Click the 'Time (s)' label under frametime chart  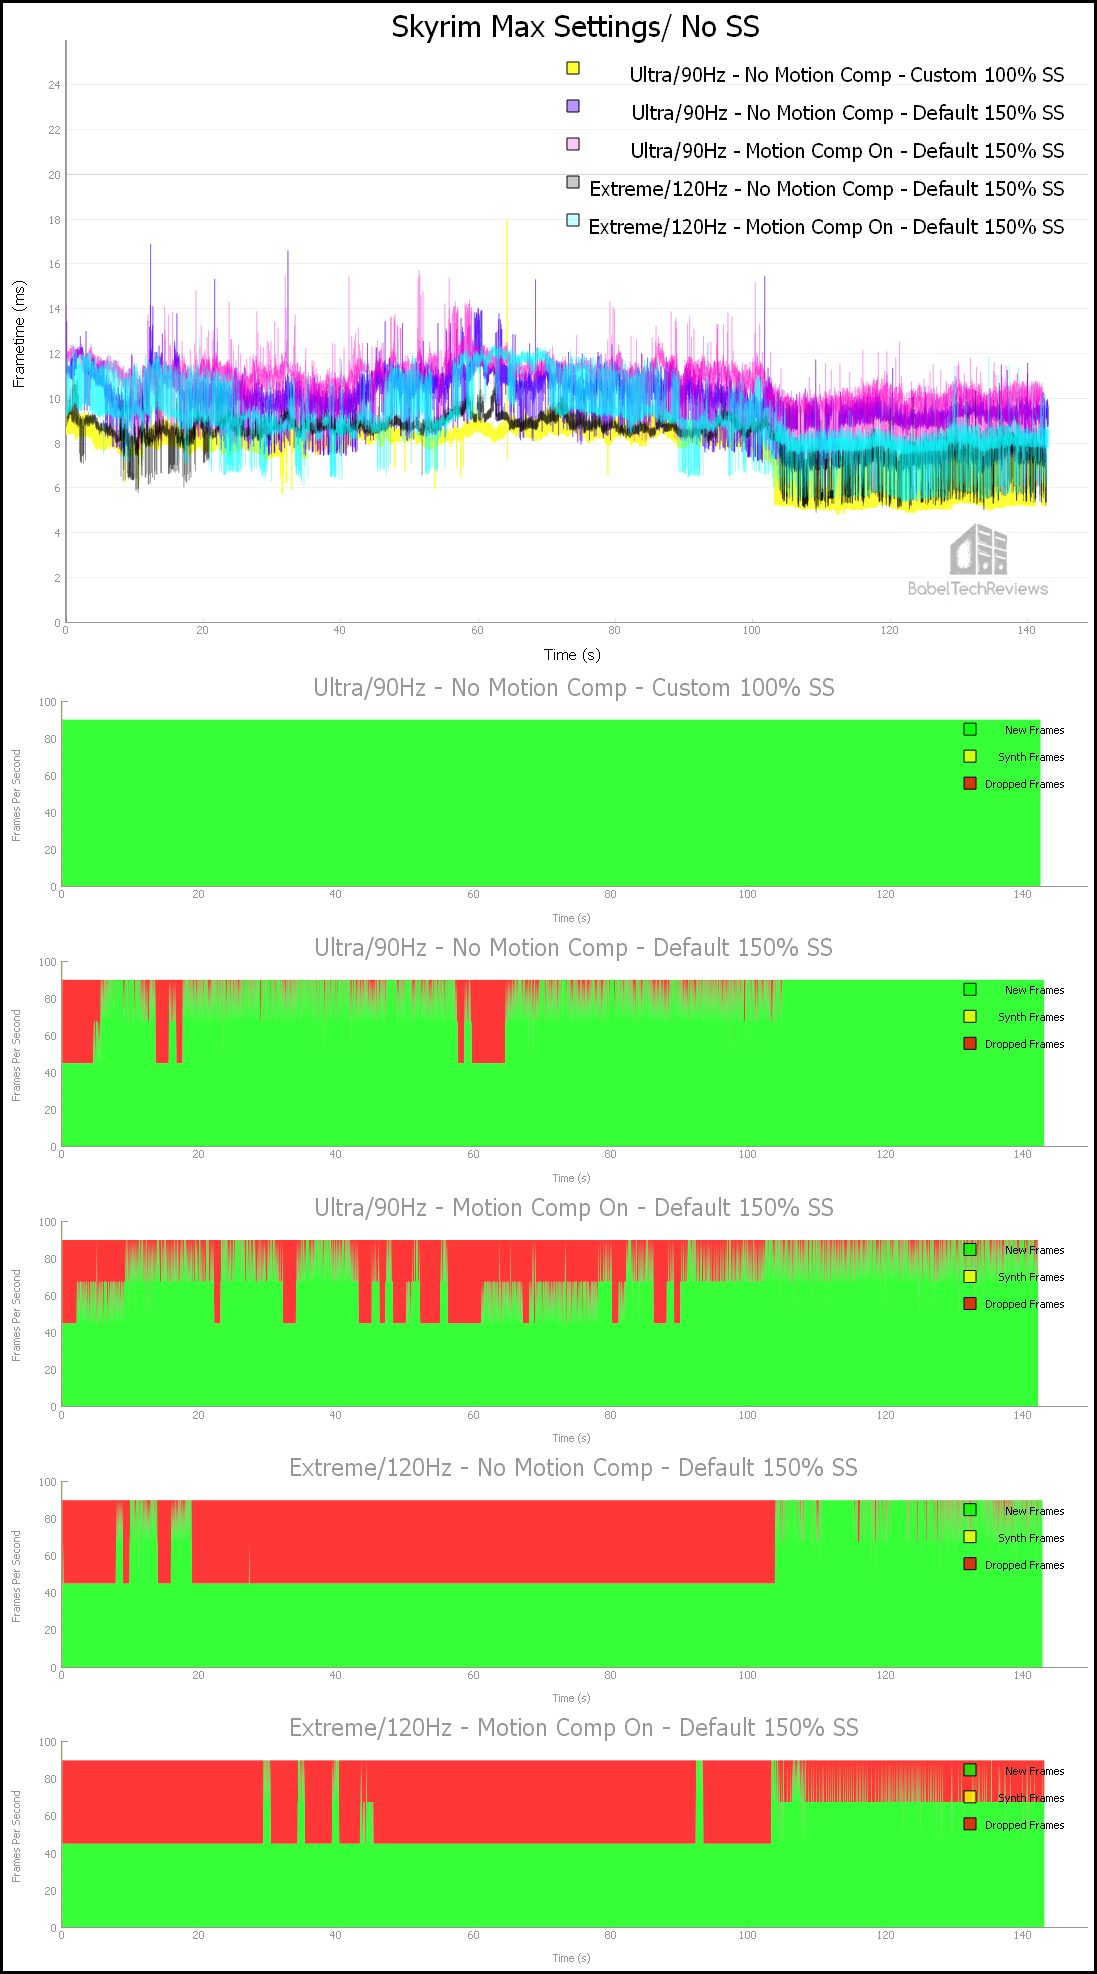tap(572, 655)
